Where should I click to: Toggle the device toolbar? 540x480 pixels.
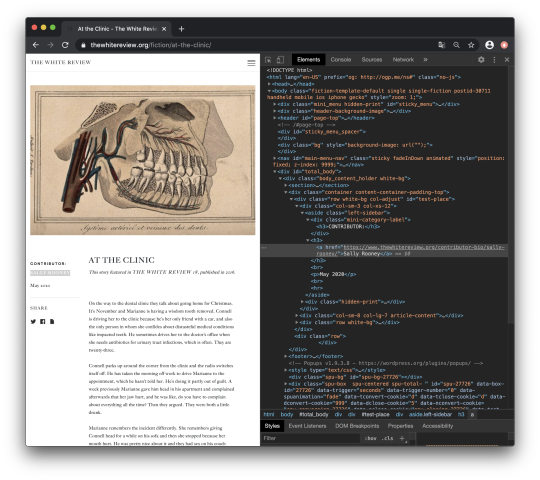coord(280,60)
